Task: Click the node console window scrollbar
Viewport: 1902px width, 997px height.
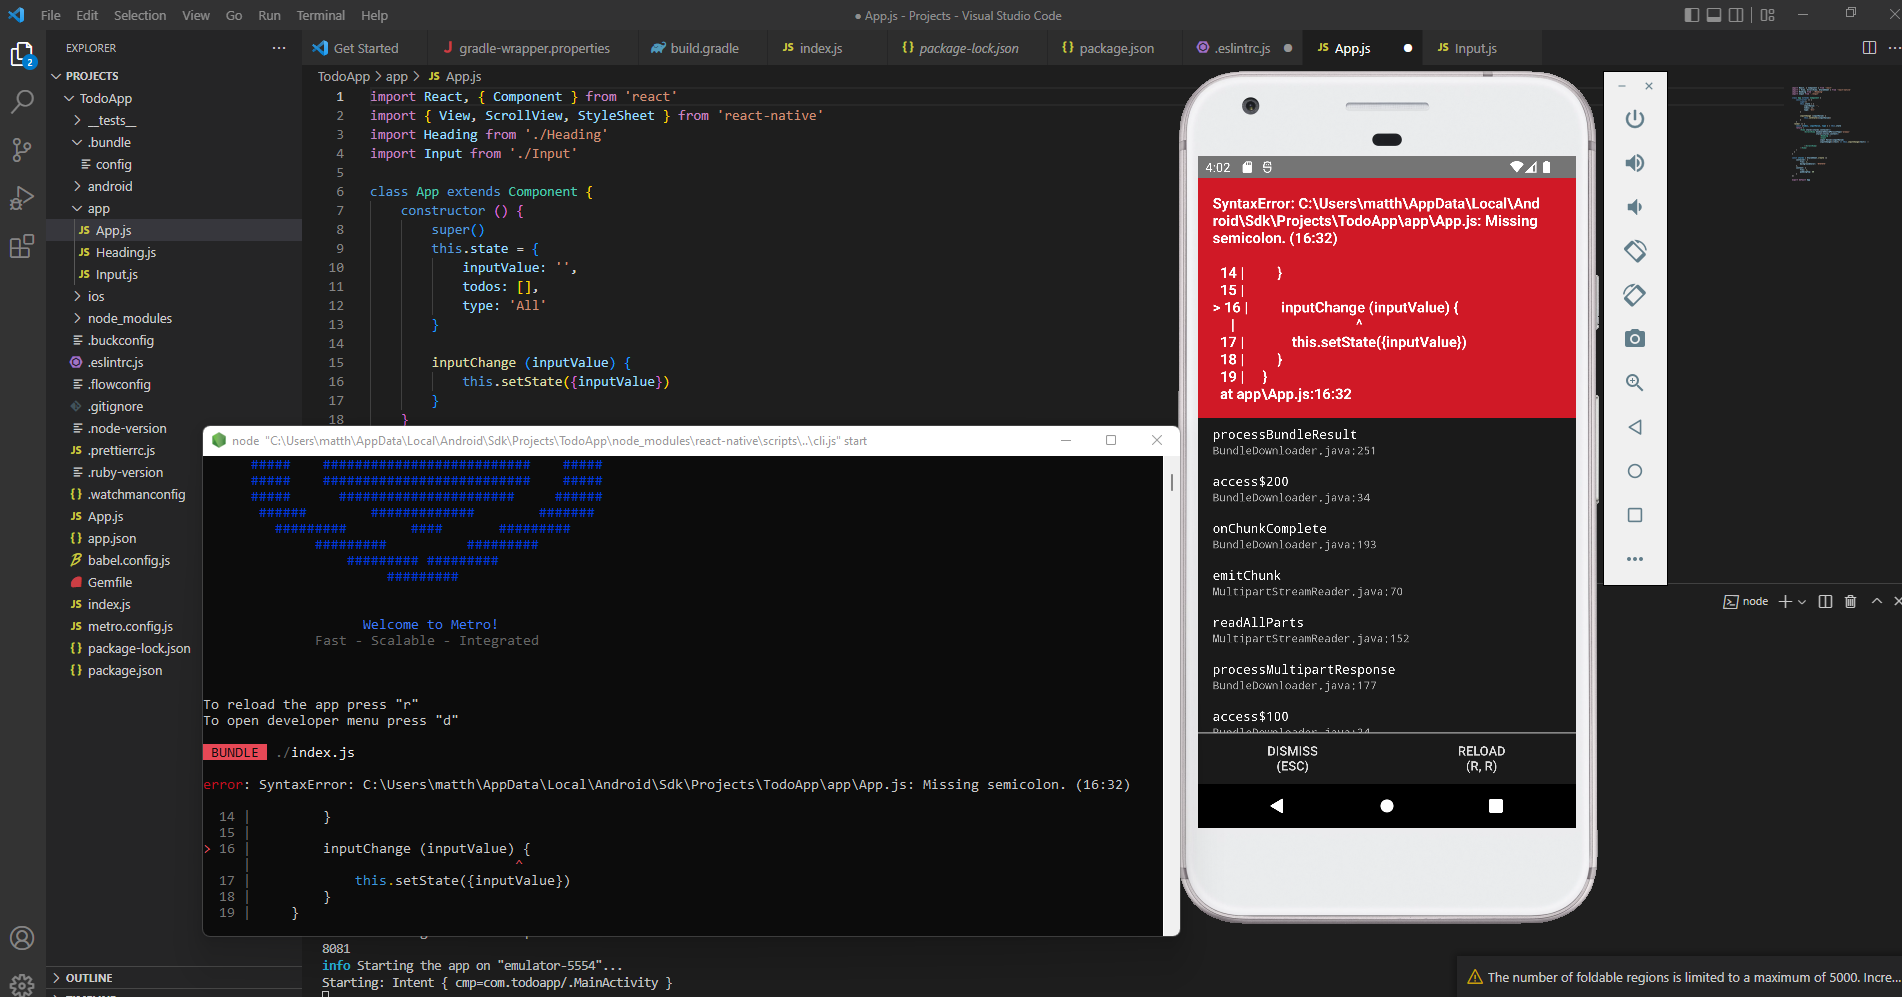Action: 1172,482
